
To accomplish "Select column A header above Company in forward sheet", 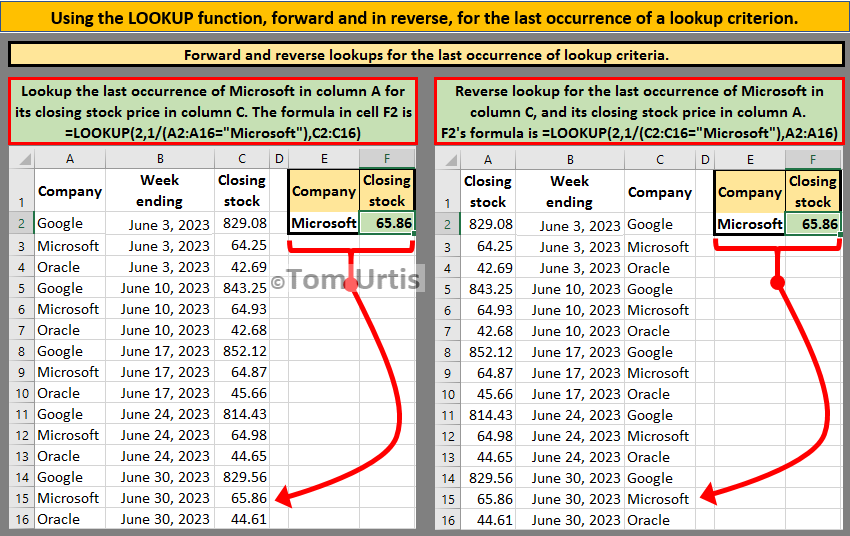I will point(70,159).
